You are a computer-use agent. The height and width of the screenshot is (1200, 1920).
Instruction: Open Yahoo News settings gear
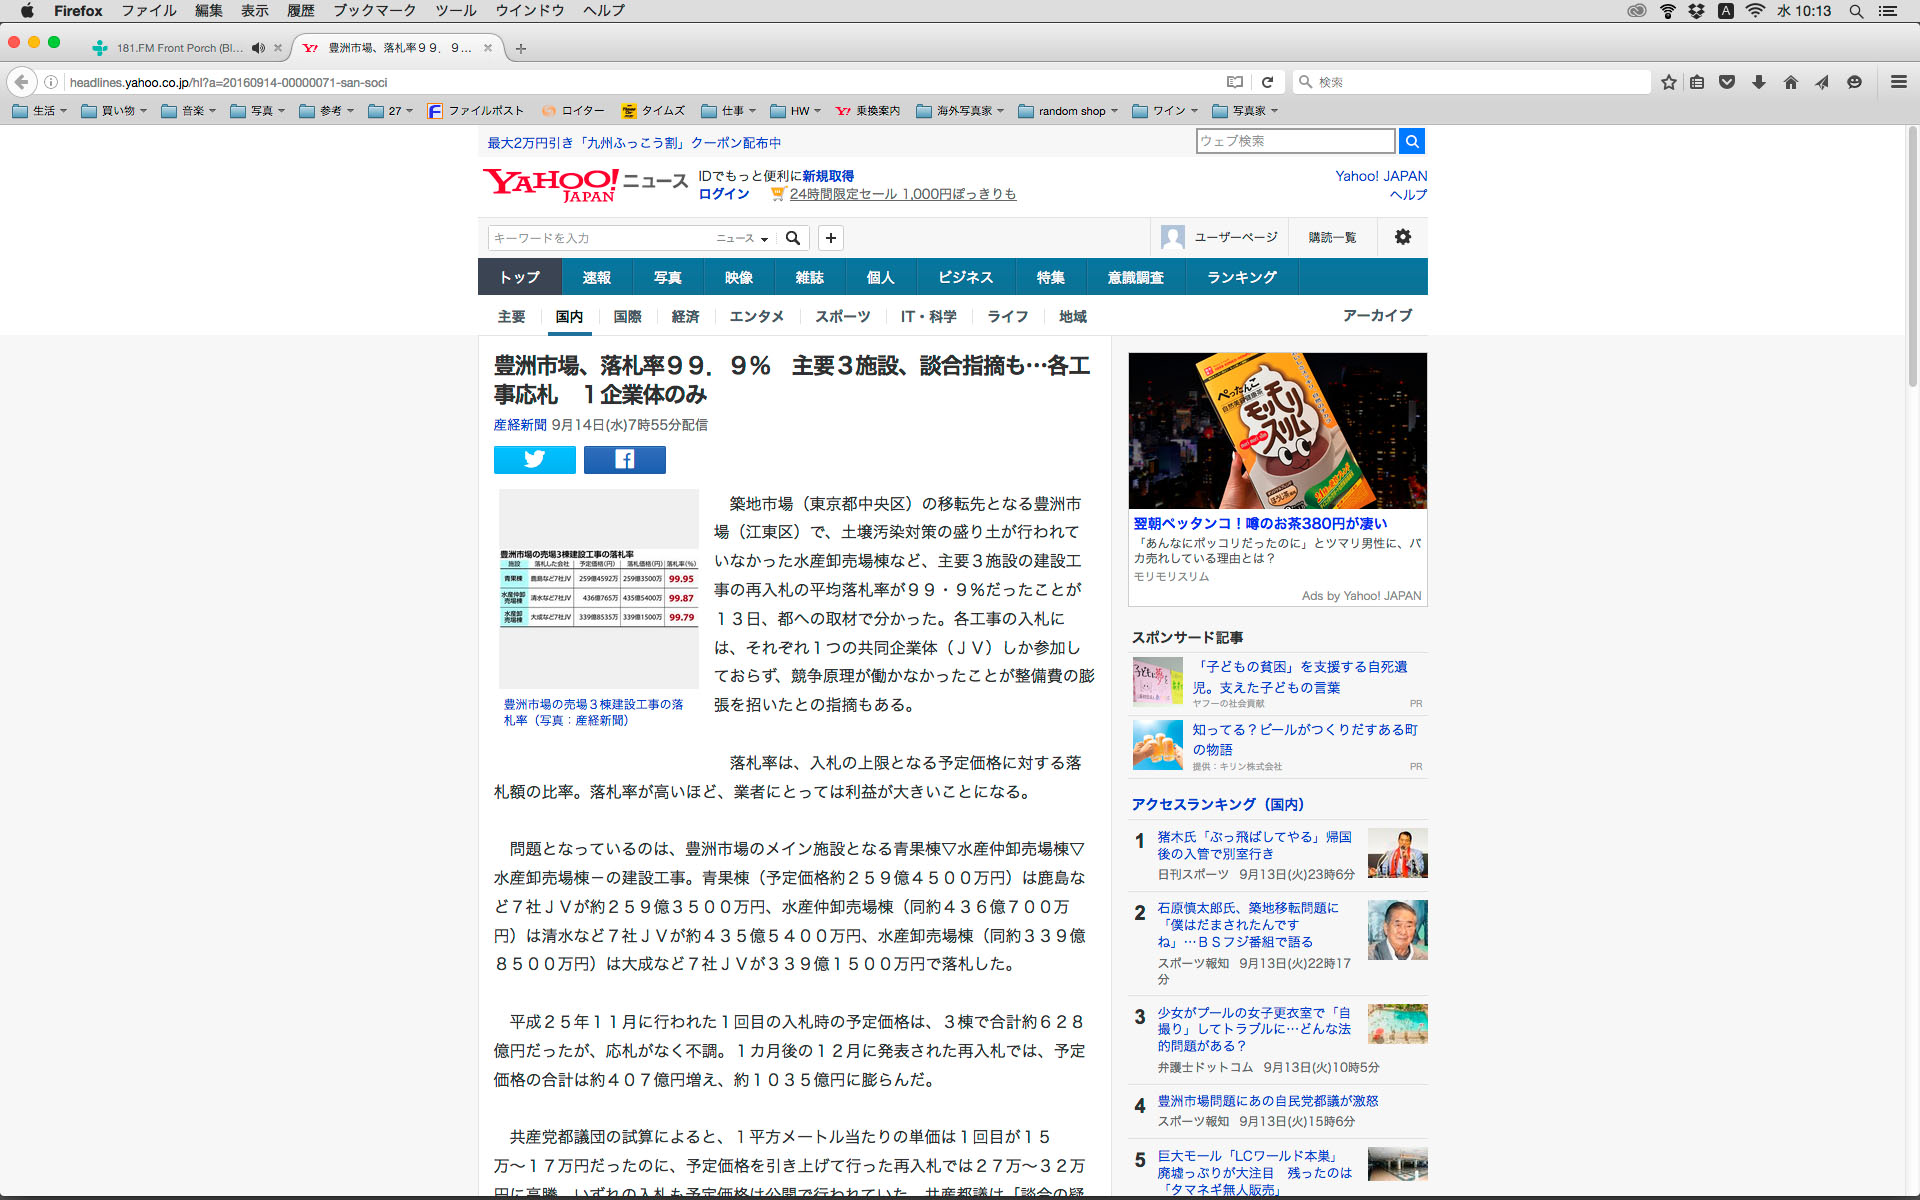[1402, 237]
